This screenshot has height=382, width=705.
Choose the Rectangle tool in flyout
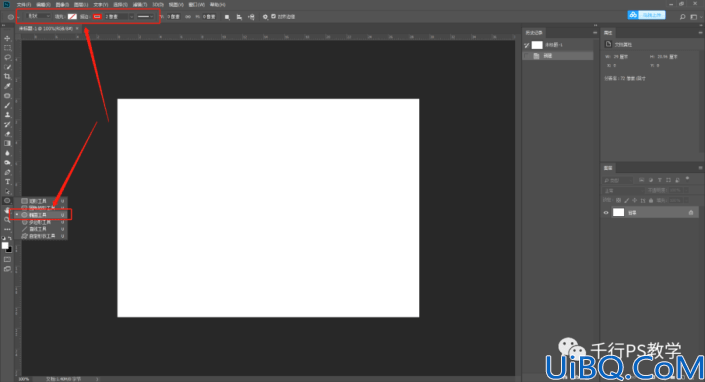pyautogui.click(x=41, y=201)
